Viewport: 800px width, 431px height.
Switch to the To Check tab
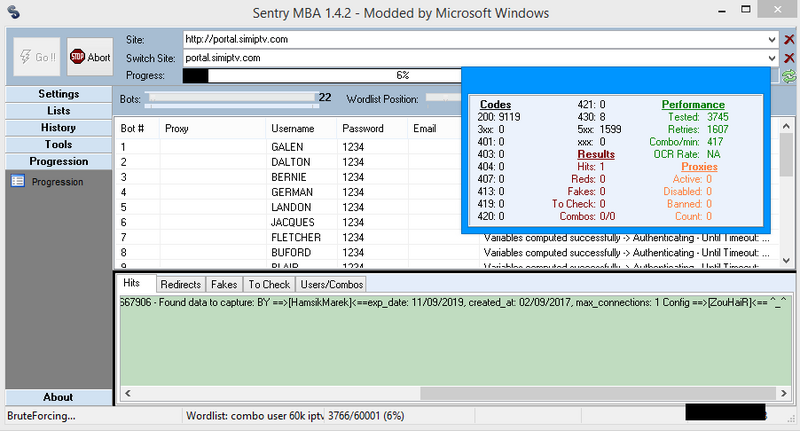pos(269,284)
